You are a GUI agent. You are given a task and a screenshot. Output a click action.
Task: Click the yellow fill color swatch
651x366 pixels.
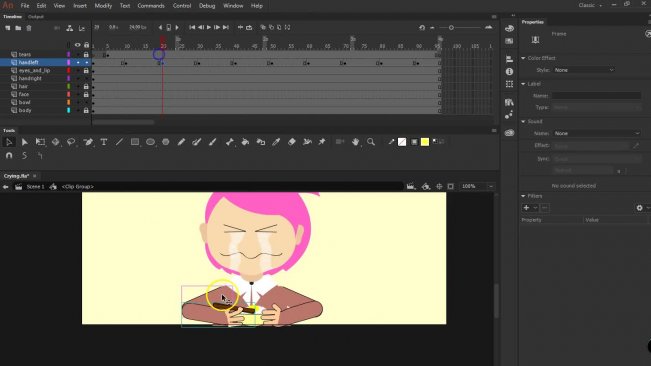[425, 142]
